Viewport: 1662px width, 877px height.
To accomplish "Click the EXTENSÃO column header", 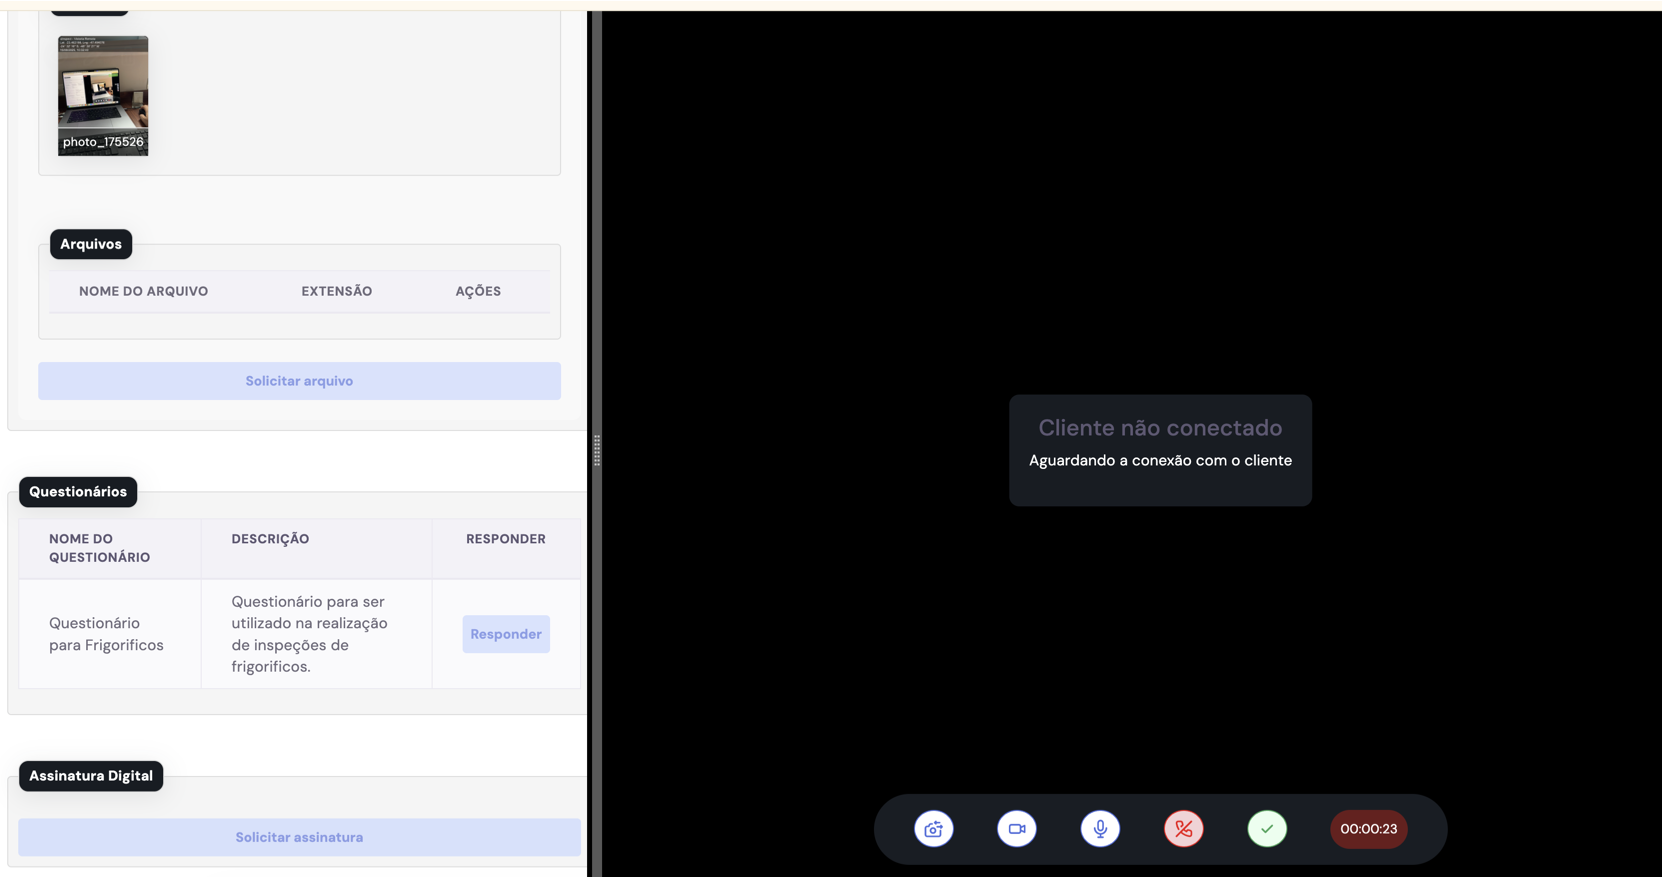I will pos(337,291).
